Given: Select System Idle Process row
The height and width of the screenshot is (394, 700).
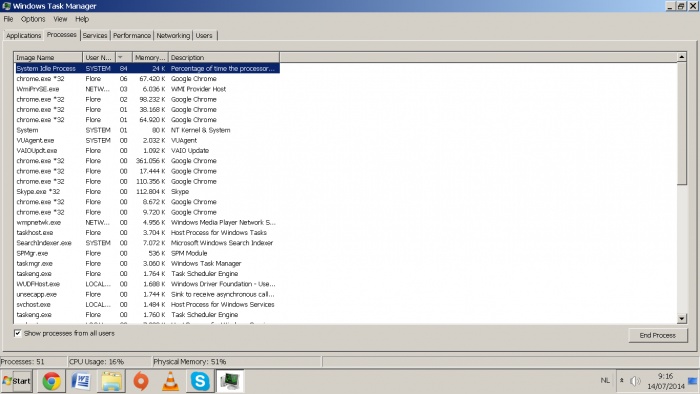Looking at the screenshot, I should (x=147, y=68).
